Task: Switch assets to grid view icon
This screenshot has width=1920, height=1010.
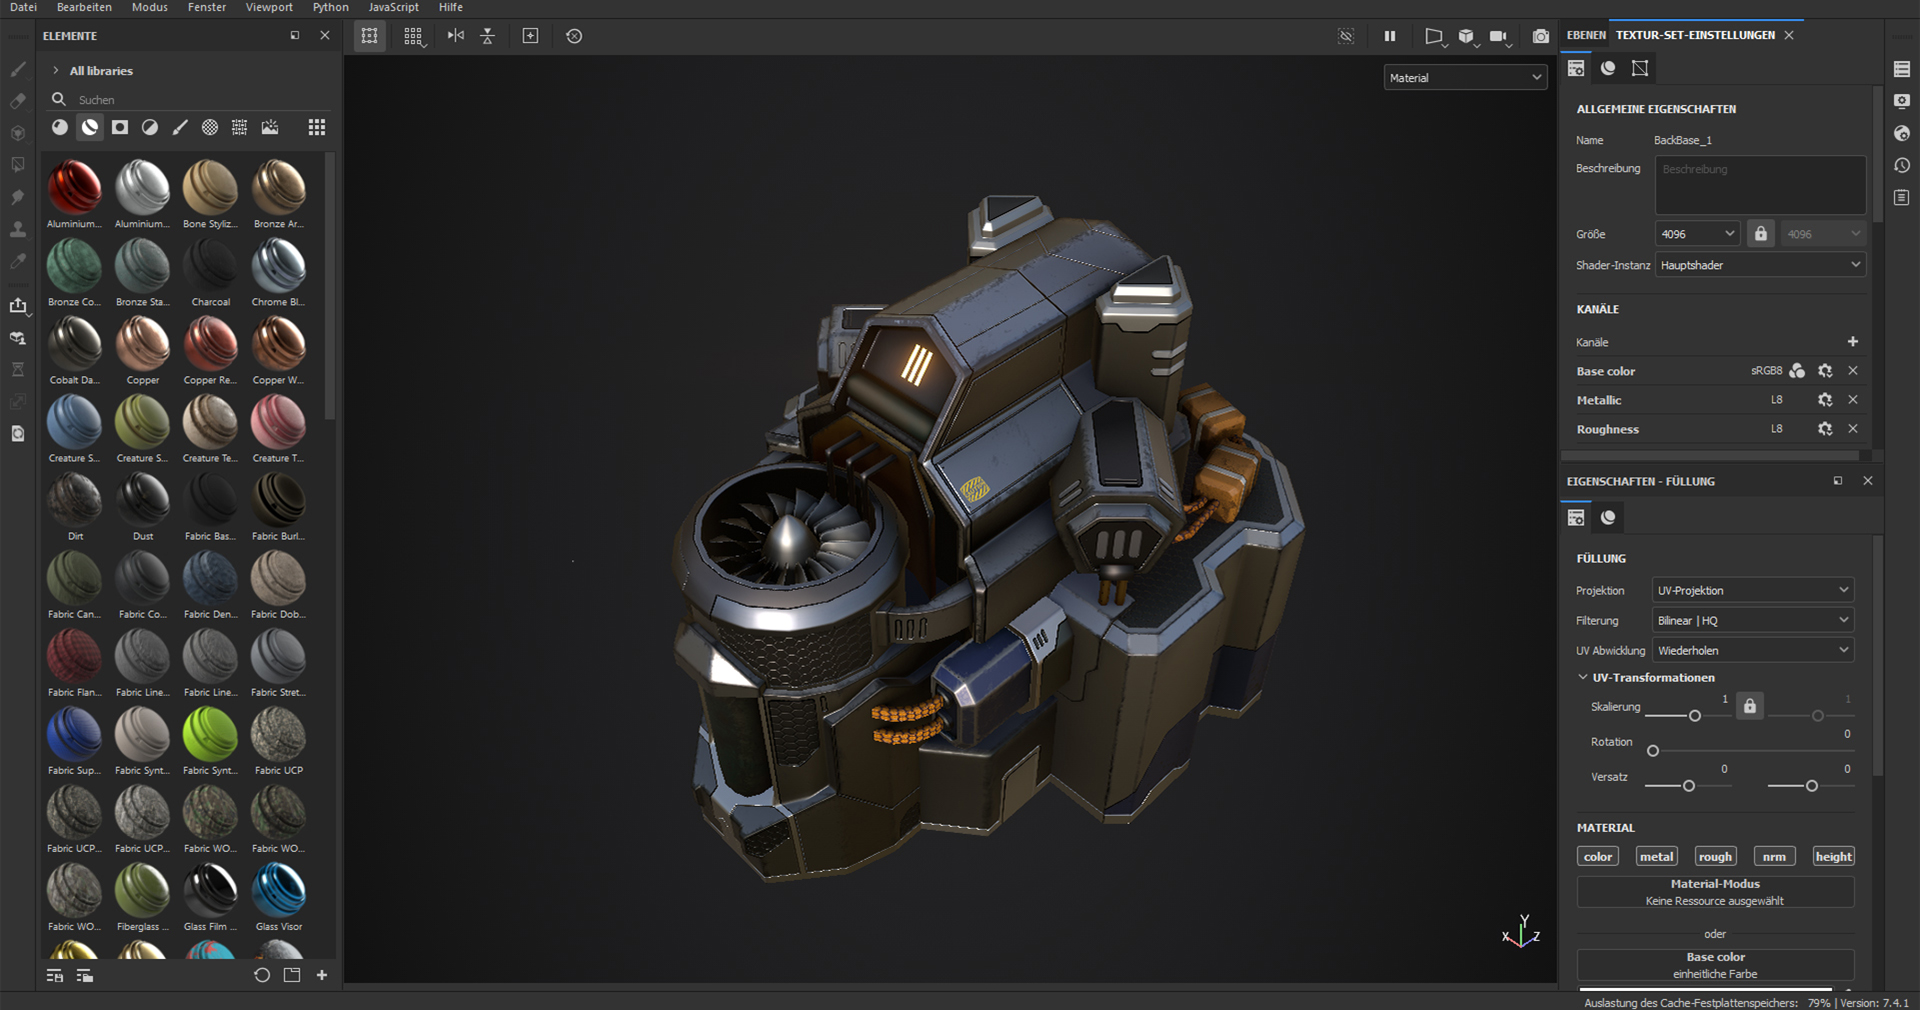Action: (x=317, y=127)
